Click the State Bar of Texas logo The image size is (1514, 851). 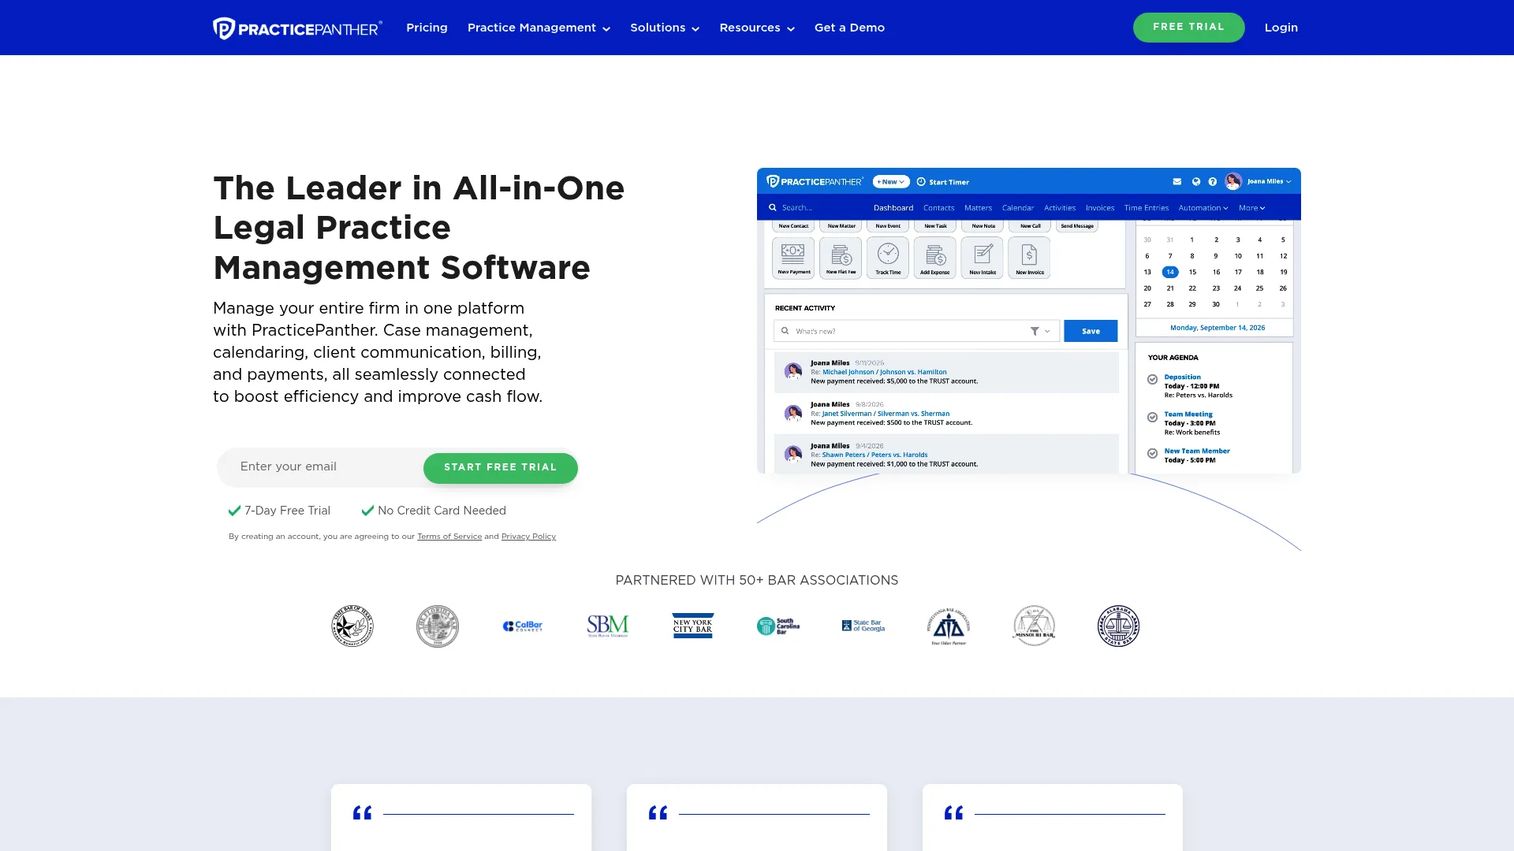click(x=352, y=626)
